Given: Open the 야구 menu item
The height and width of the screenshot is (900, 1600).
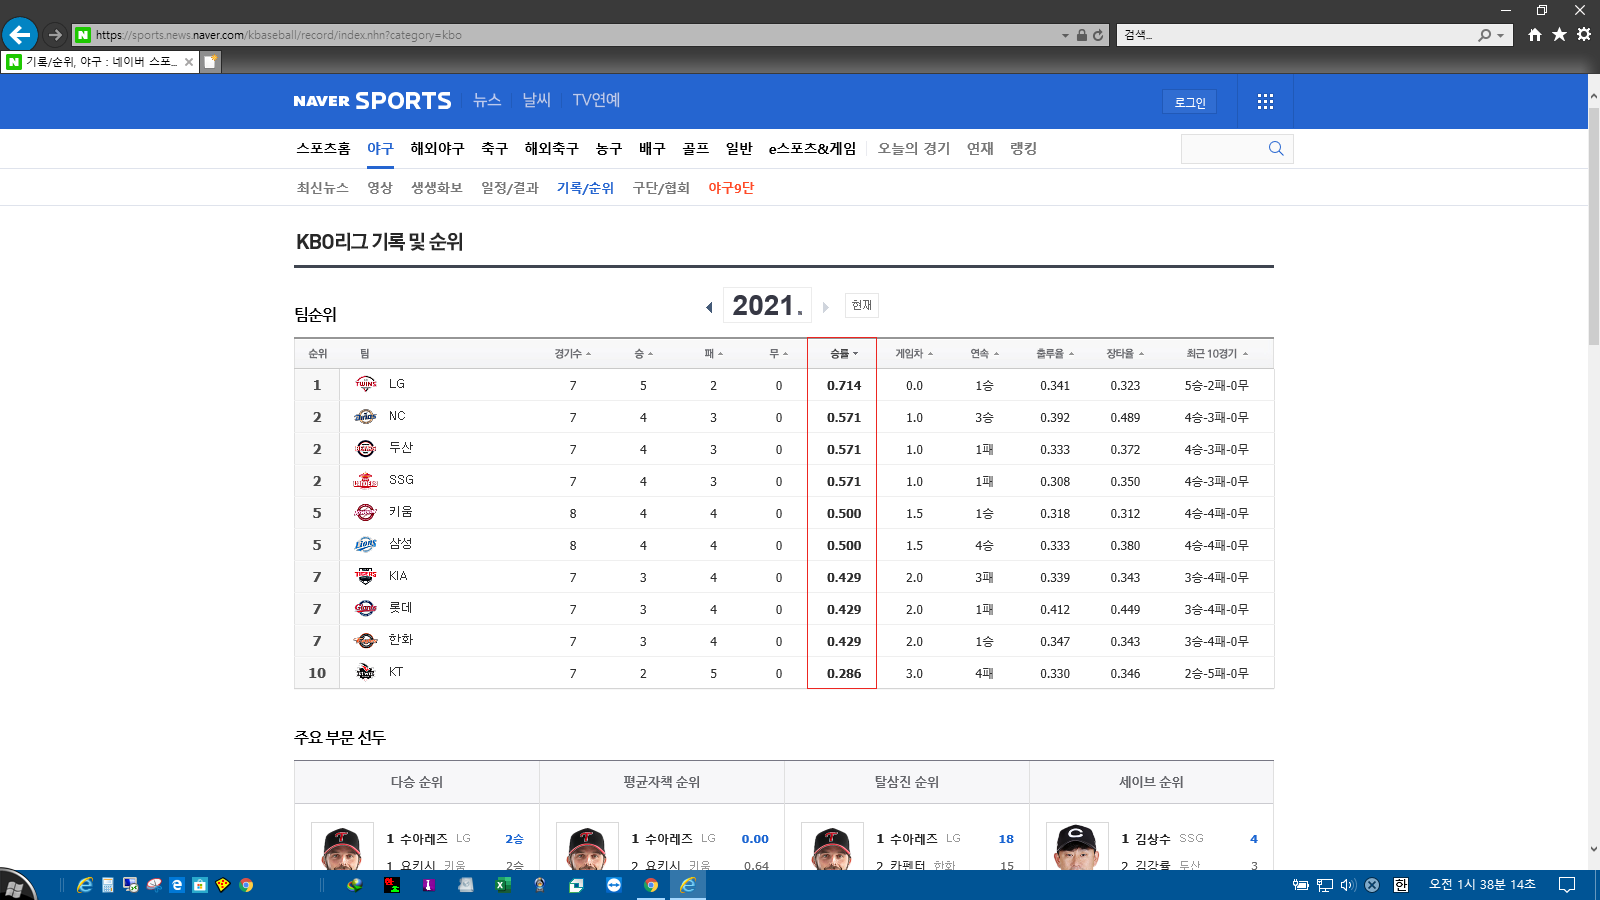Looking at the screenshot, I should [x=380, y=148].
